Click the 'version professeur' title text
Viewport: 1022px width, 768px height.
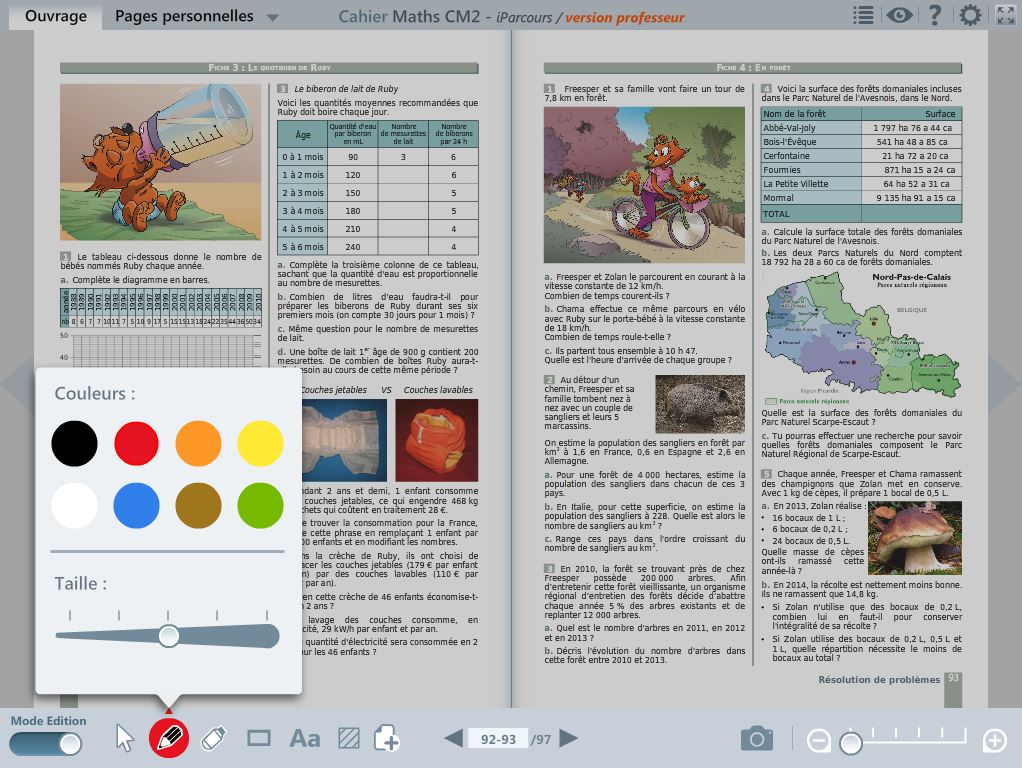pyautogui.click(x=625, y=18)
